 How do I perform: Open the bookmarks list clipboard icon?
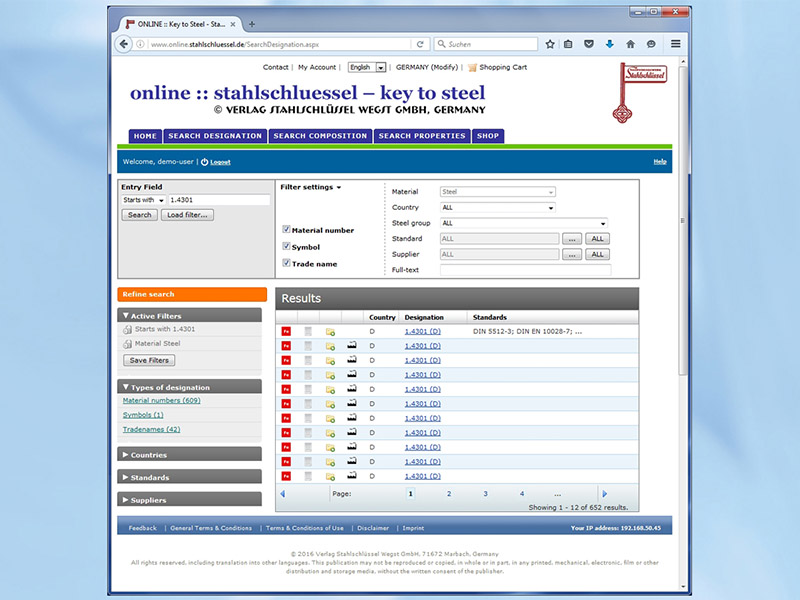568,44
